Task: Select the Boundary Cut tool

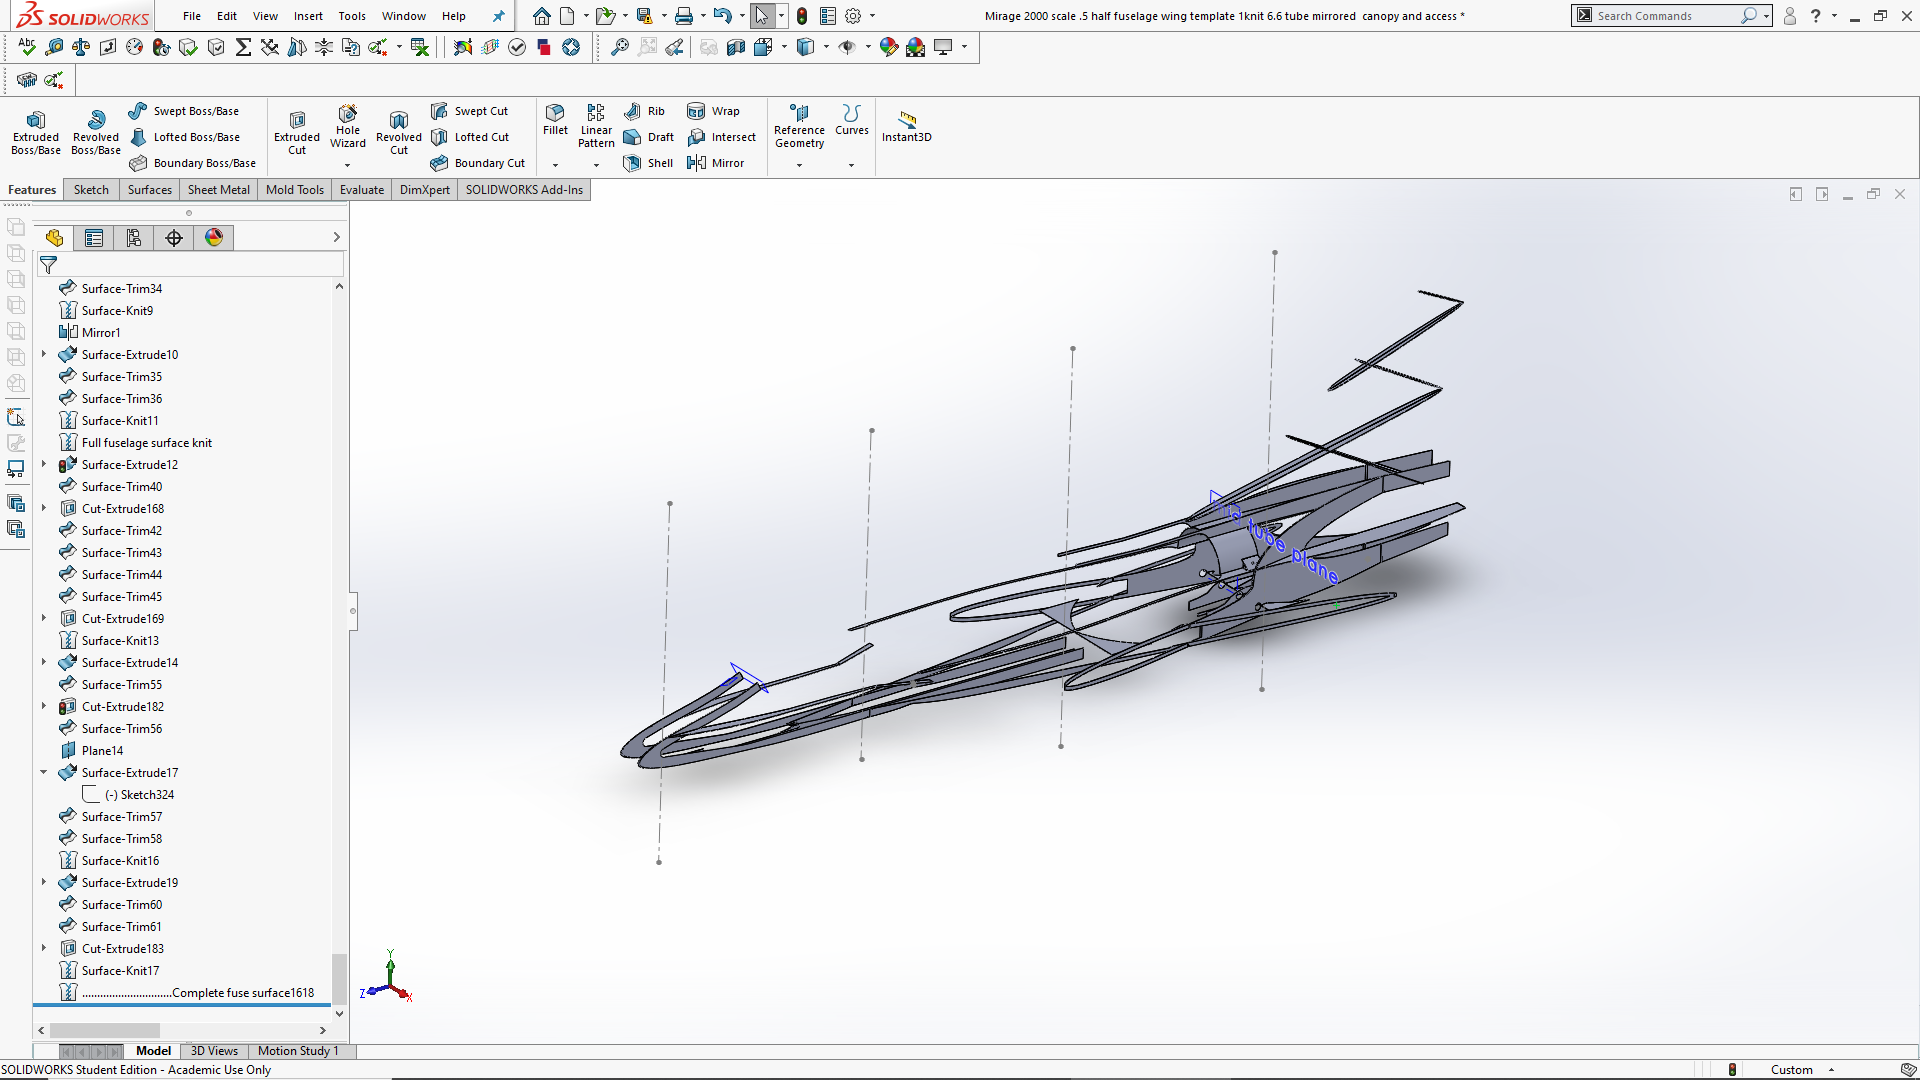Action: pos(477,163)
